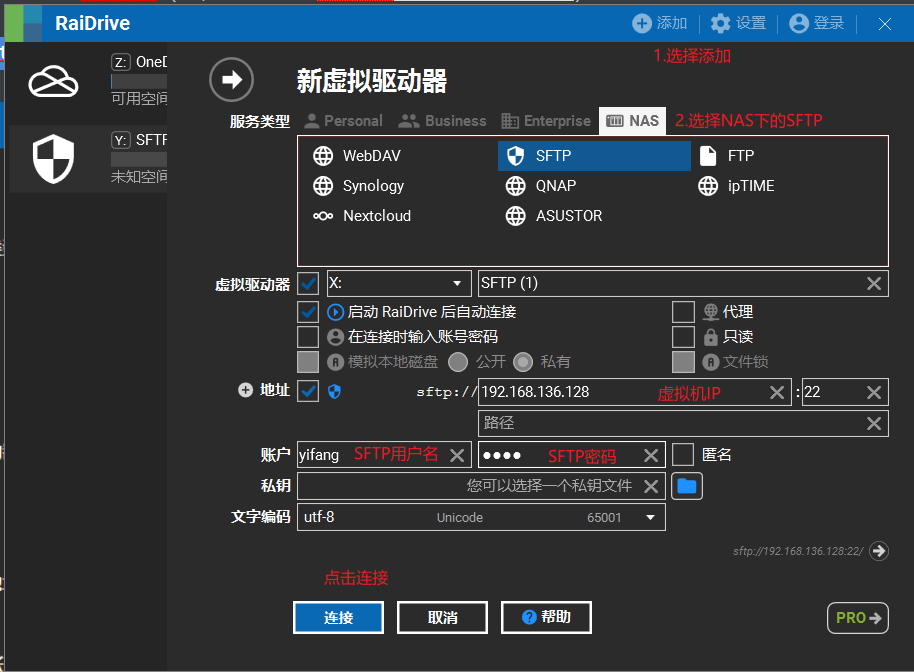Click the arrow next to sftp://192.168.136.128:22/
914x672 pixels.
(x=878, y=551)
